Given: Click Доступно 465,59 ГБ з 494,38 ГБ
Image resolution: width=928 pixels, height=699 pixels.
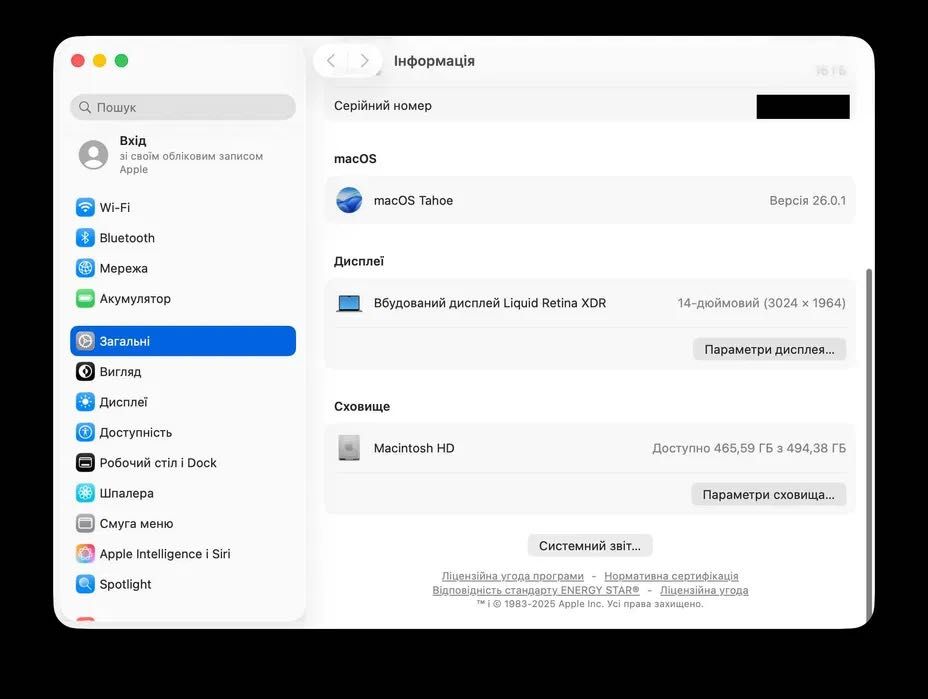Looking at the screenshot, I should tap(749, 448).
